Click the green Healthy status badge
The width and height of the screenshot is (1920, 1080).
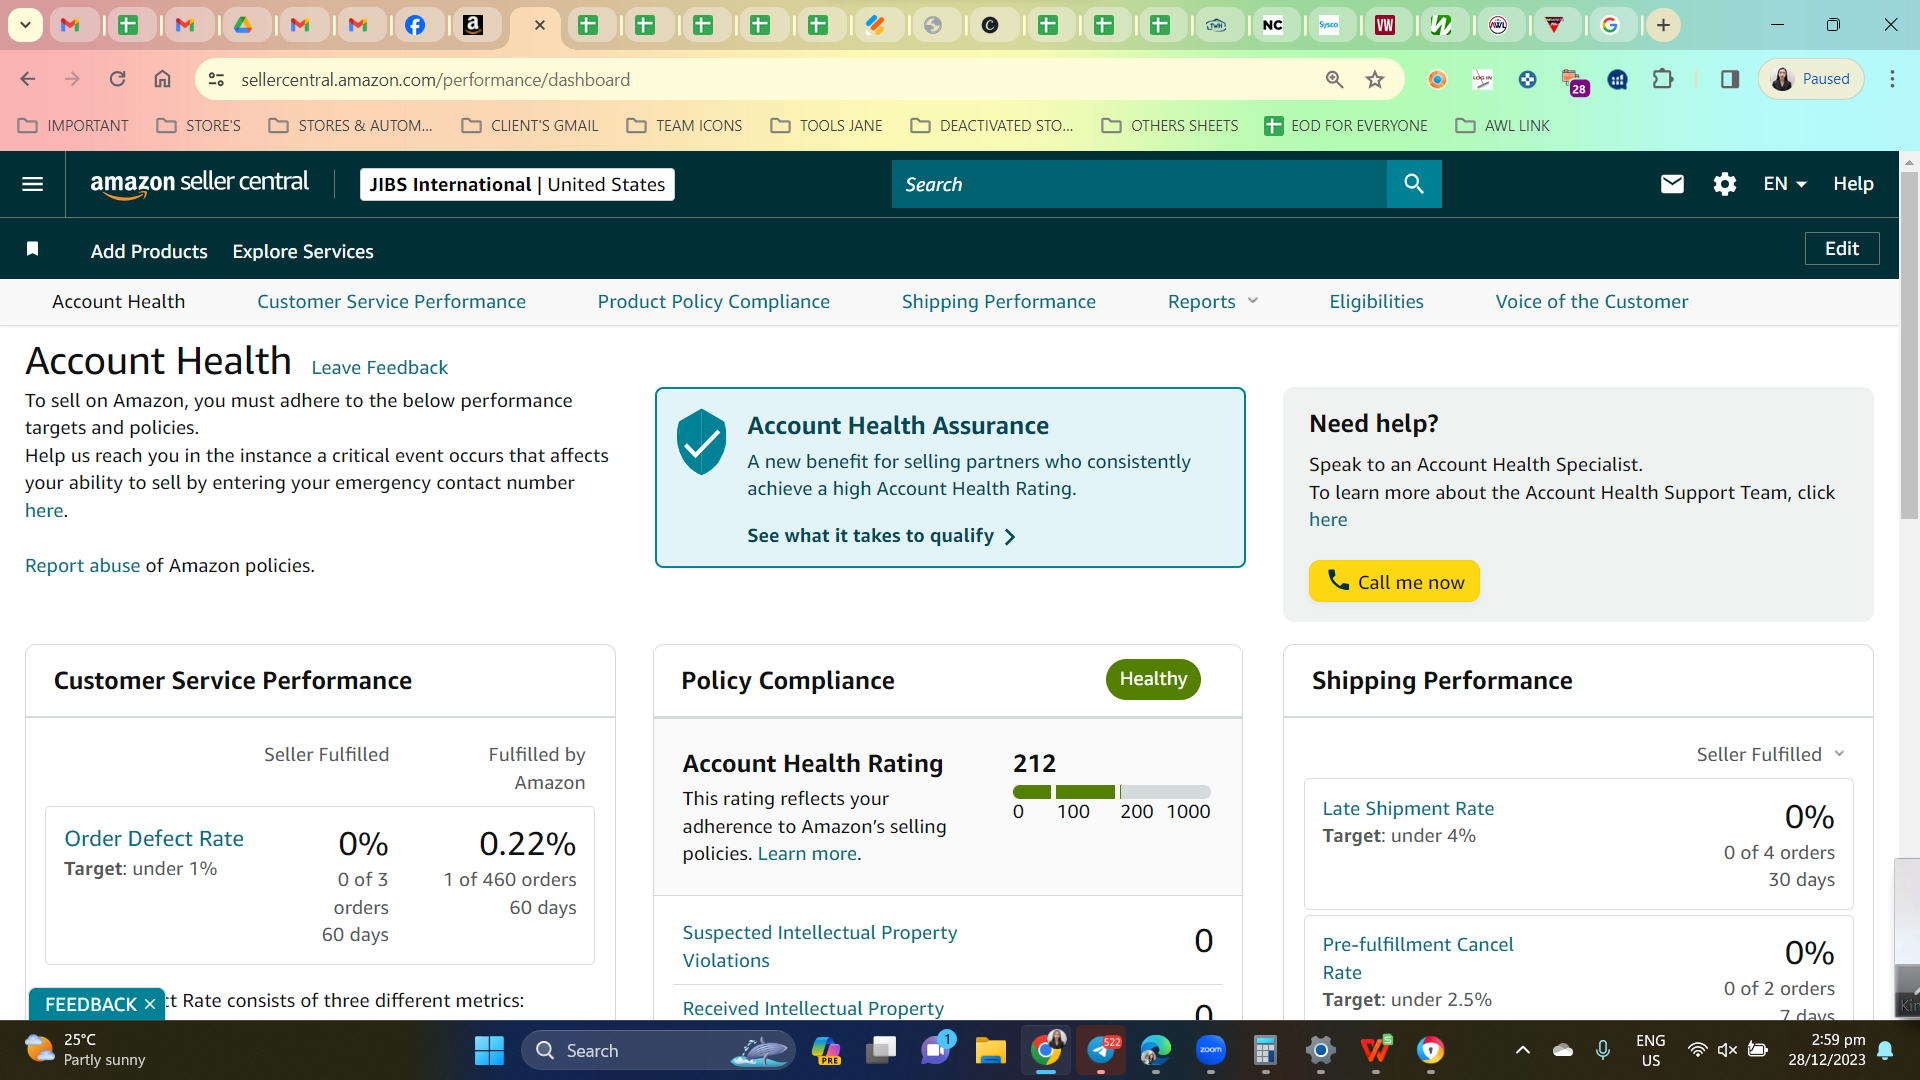tap(1153, 679)
